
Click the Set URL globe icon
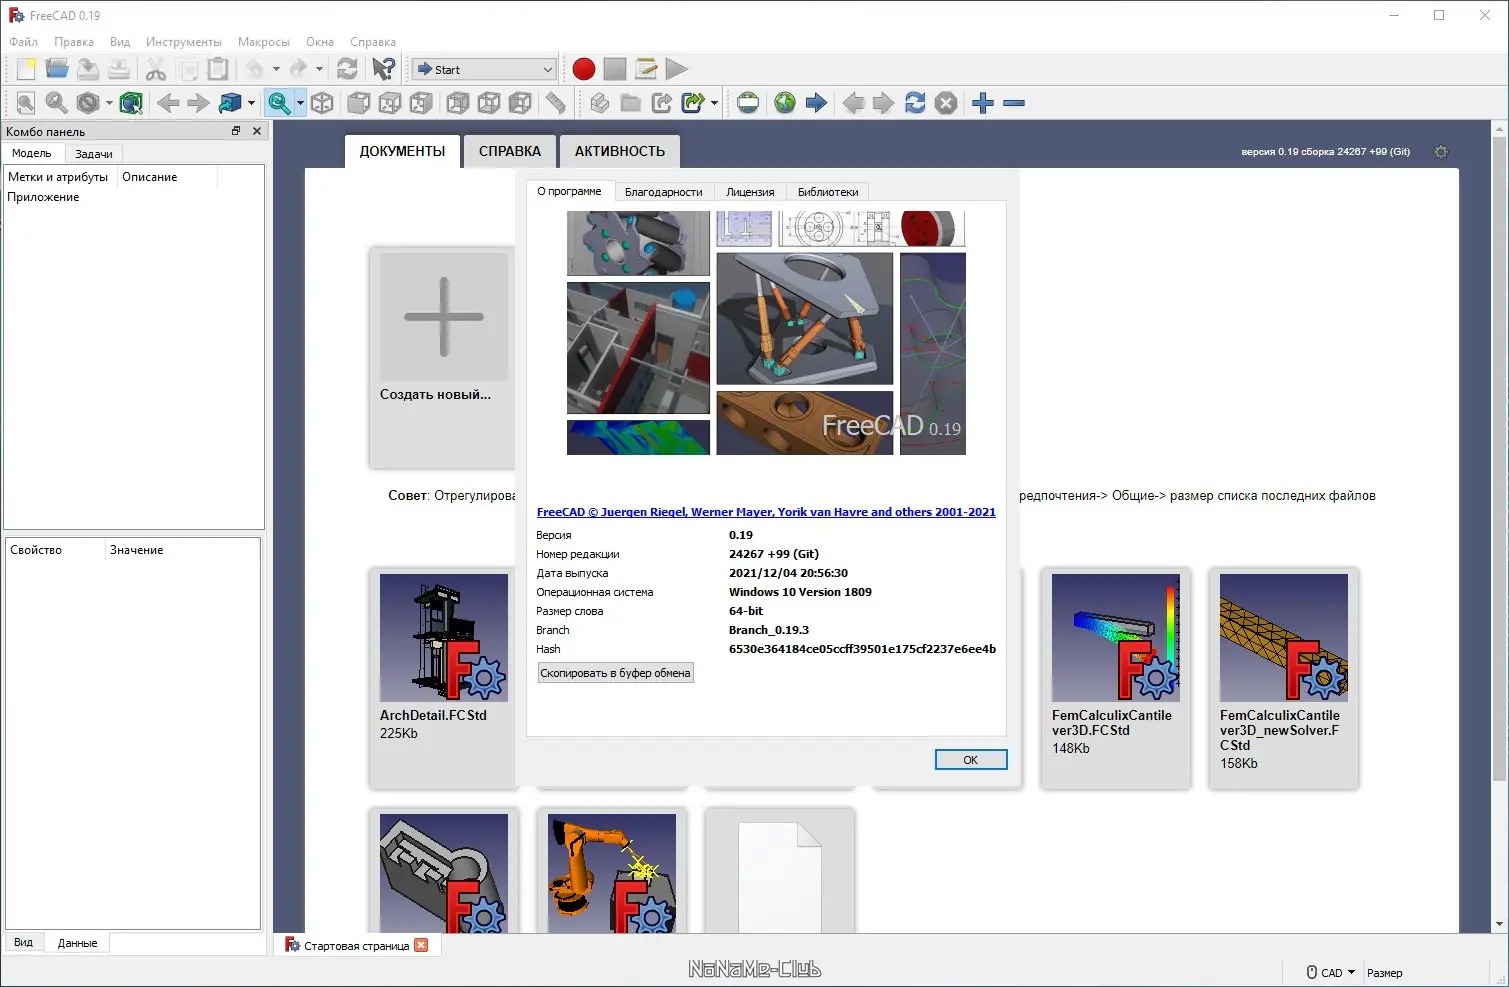tap(748, 103)
